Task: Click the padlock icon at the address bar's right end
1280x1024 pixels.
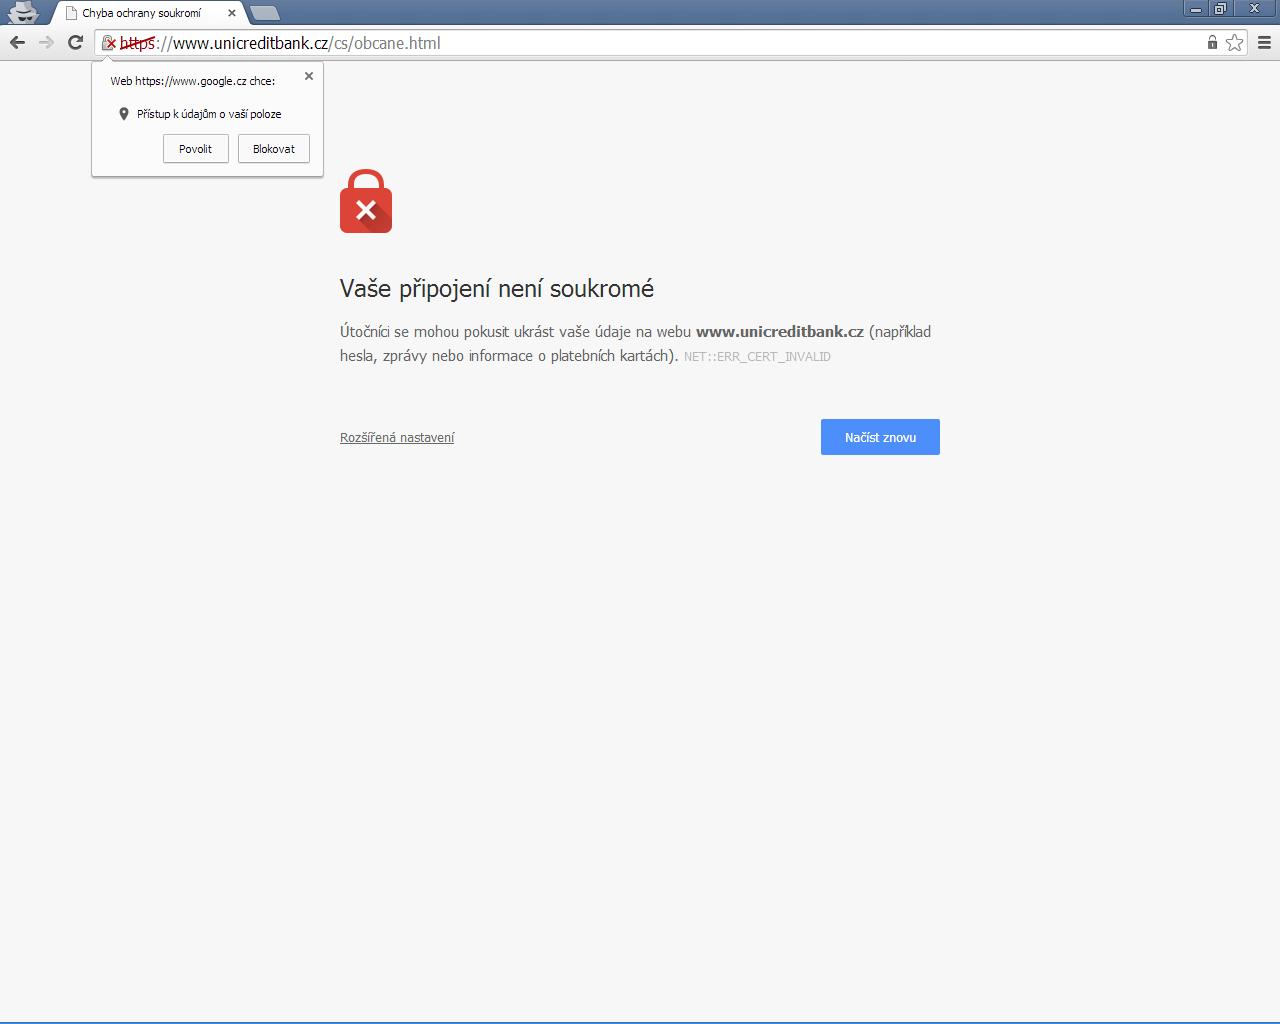Action: 1212,42
